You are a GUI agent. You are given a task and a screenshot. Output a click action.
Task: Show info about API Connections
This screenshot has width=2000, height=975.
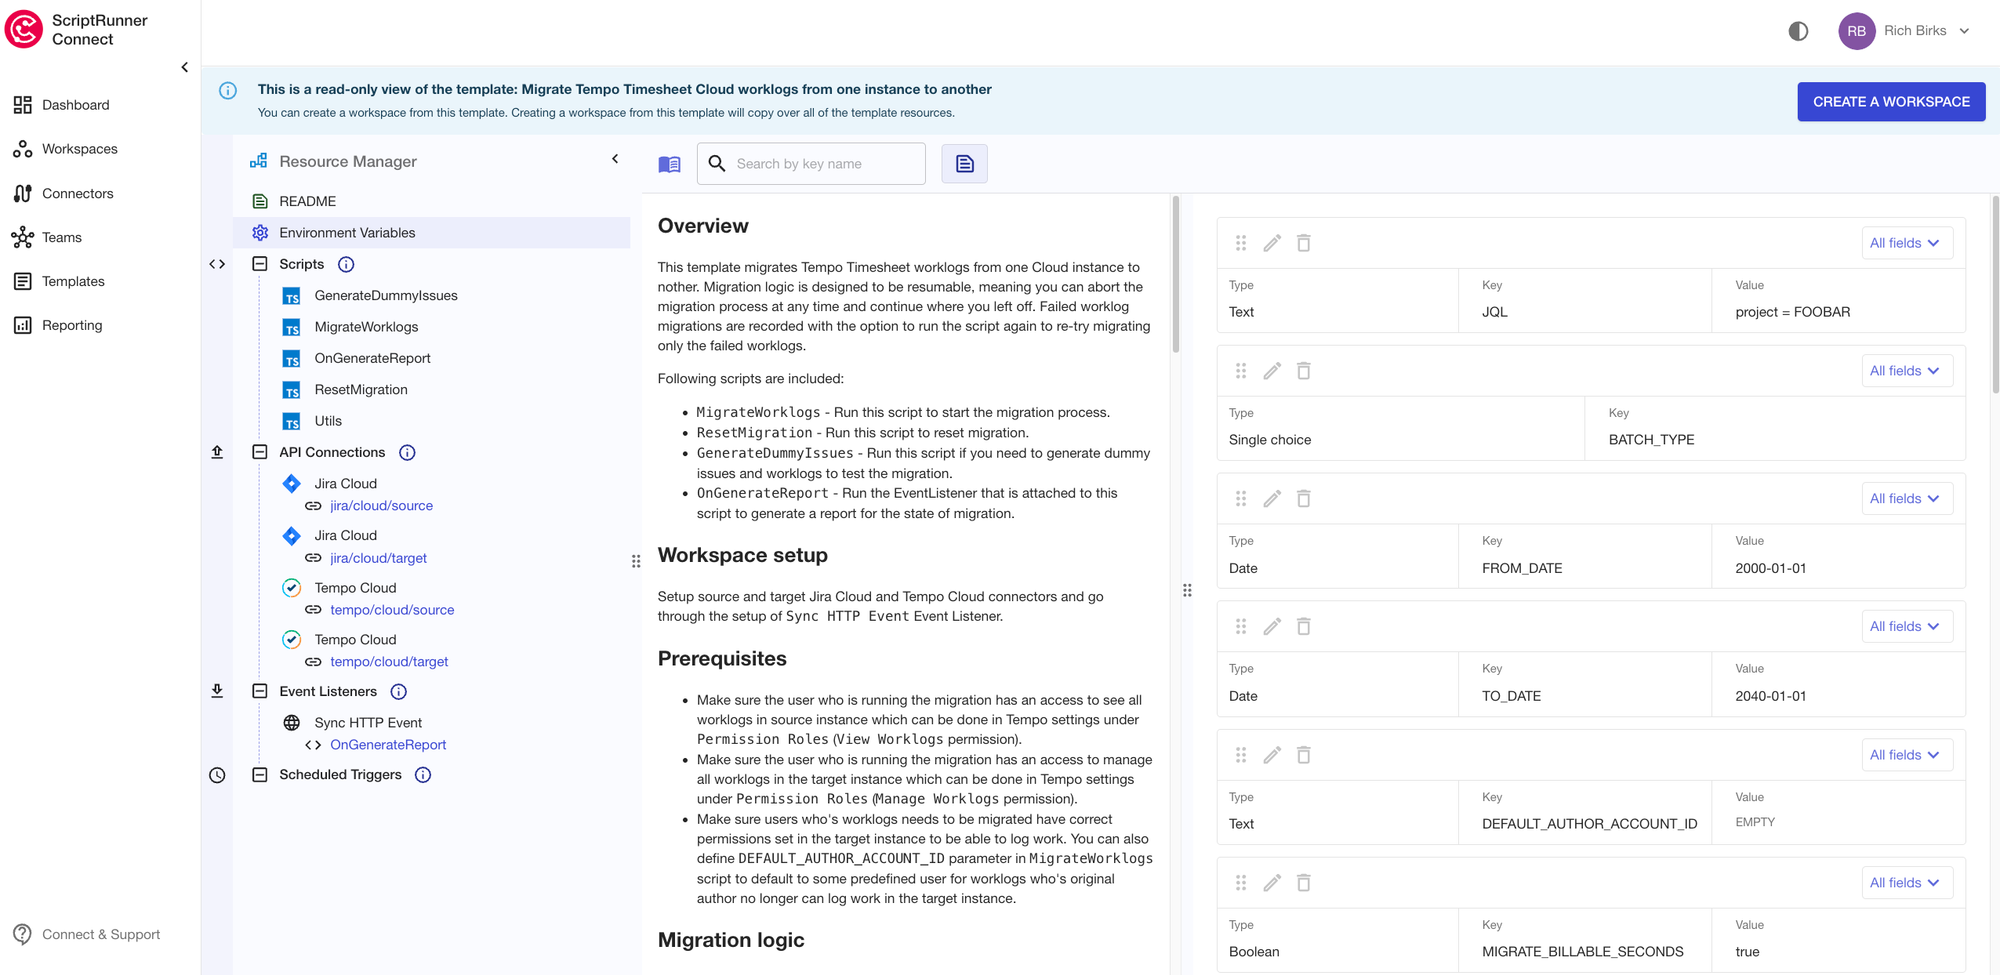coord(407,452)
